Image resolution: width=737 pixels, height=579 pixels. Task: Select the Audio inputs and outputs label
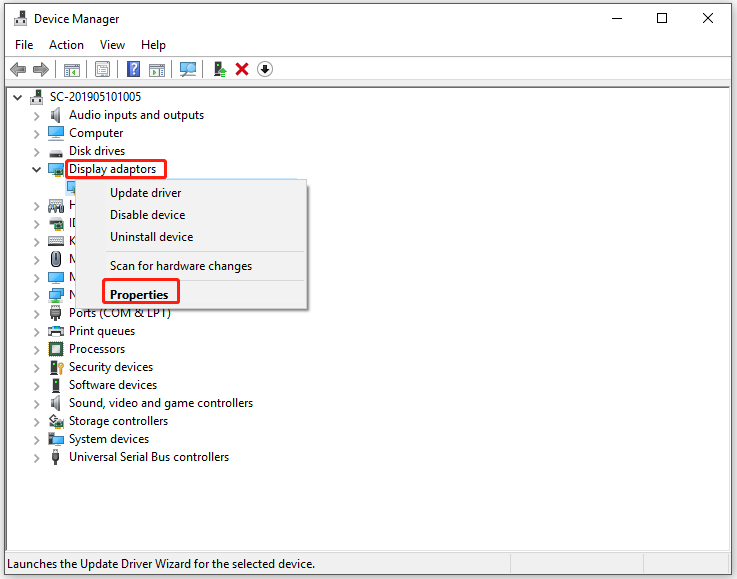click(136, 115)
